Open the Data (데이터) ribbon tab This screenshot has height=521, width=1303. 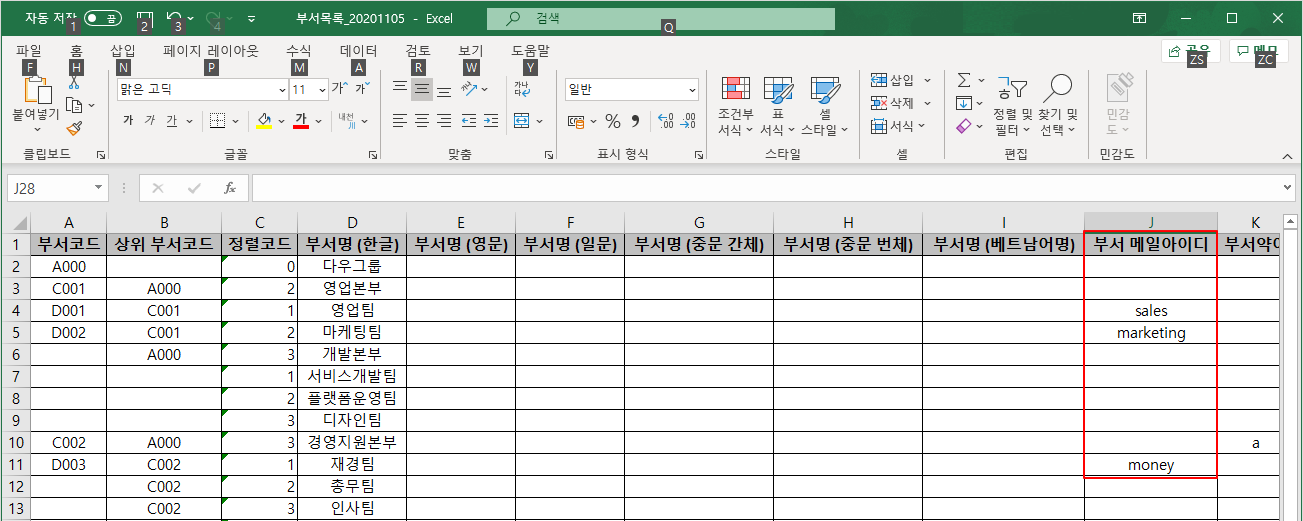coord(358,50)
